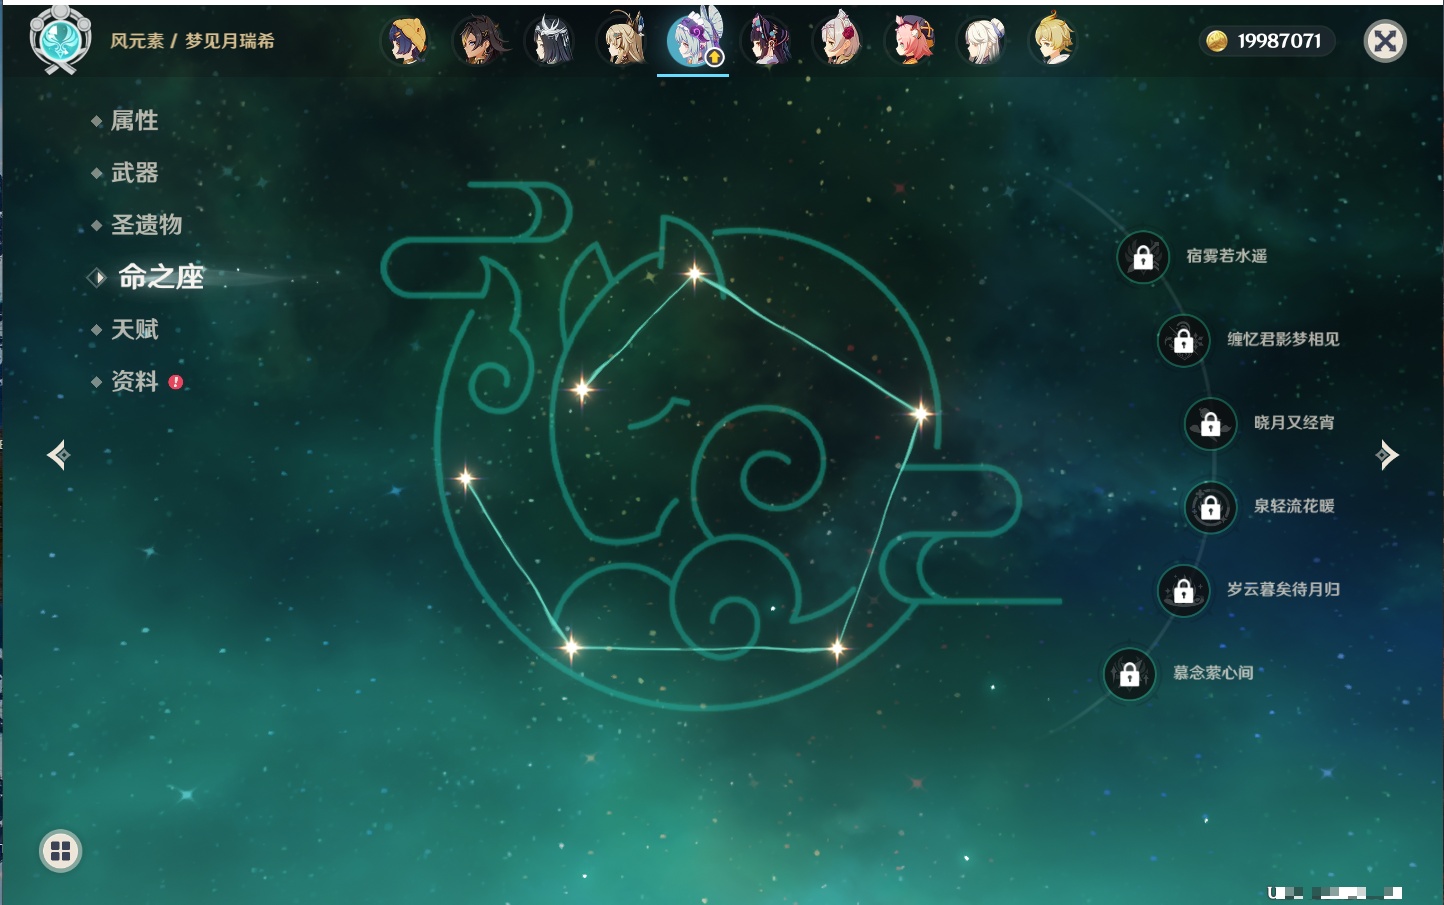Click the Mora coin balance 19987071
The height and width of the screenshot is (905, 1444).
pyautogui.click(x=1267, y=41)
